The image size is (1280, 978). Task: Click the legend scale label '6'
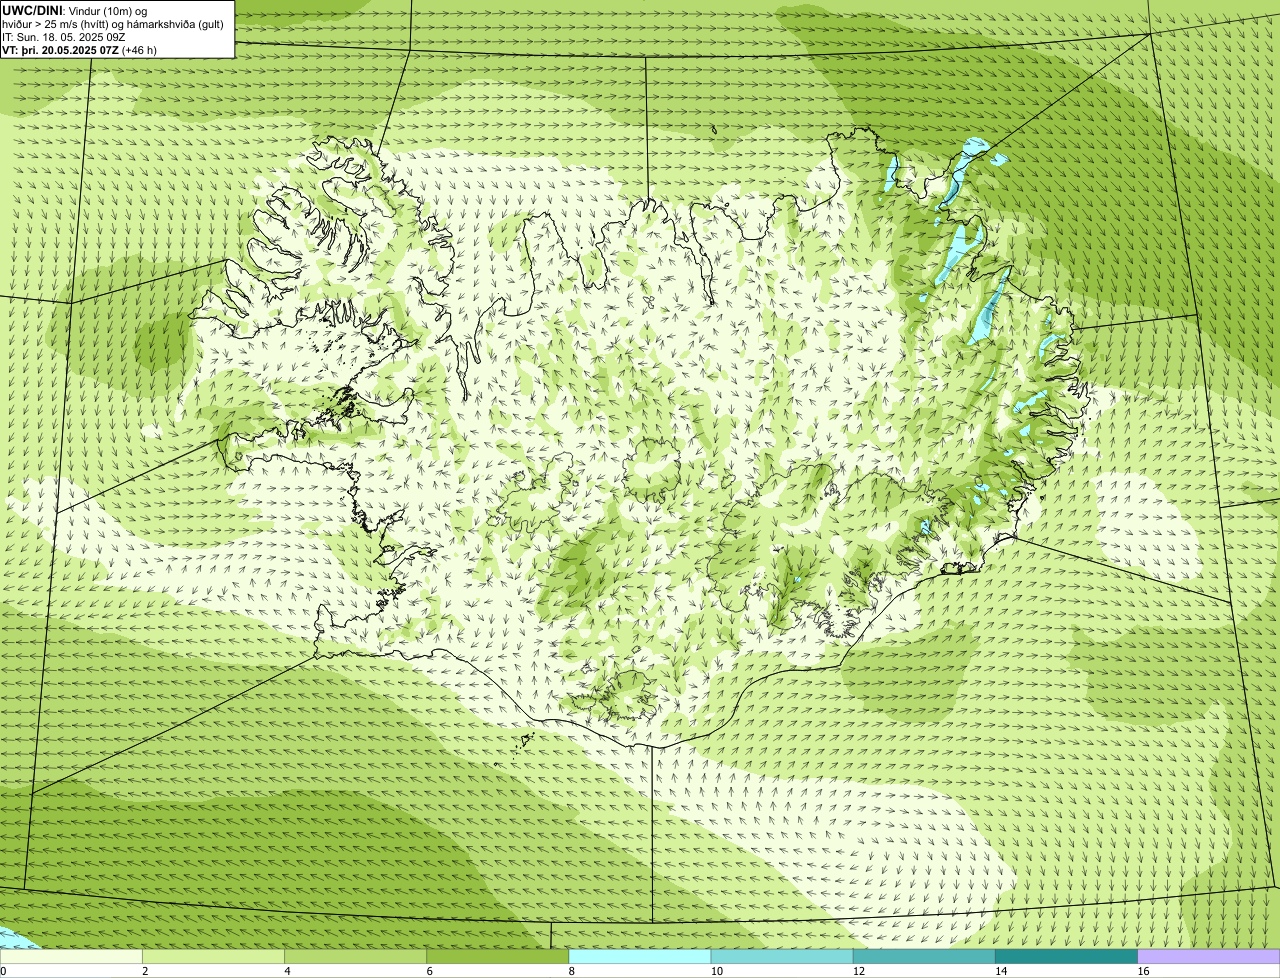click(x=430, y=971)
